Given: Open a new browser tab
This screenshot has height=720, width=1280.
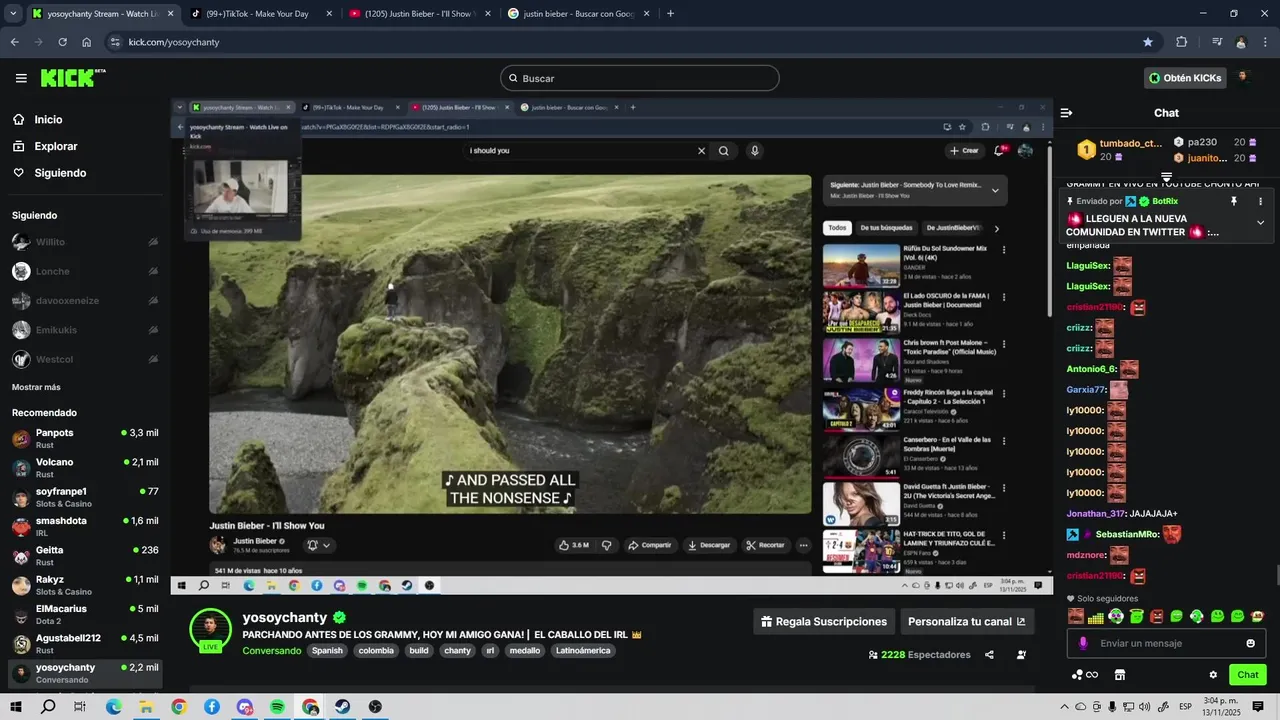Looking at the screenshot, I should point(670,14).
